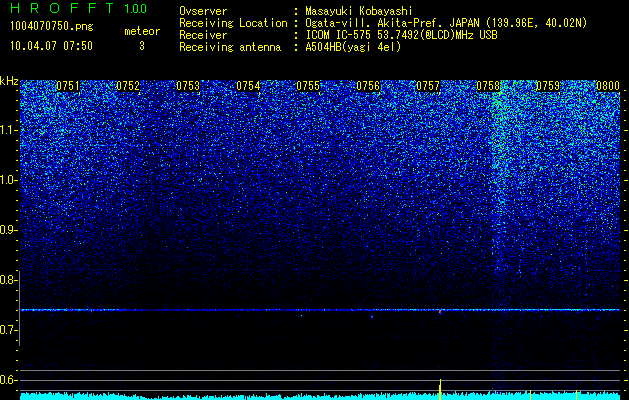The height and width of the screenshot is (400, 629).
Task: Click receiver value ICOM IC-575 53.7492 MHz USB
Action: [x=401, y=35]
